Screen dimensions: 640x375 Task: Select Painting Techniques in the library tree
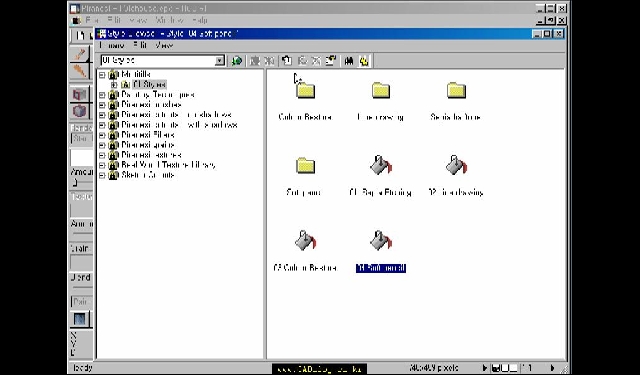(158, 95)
